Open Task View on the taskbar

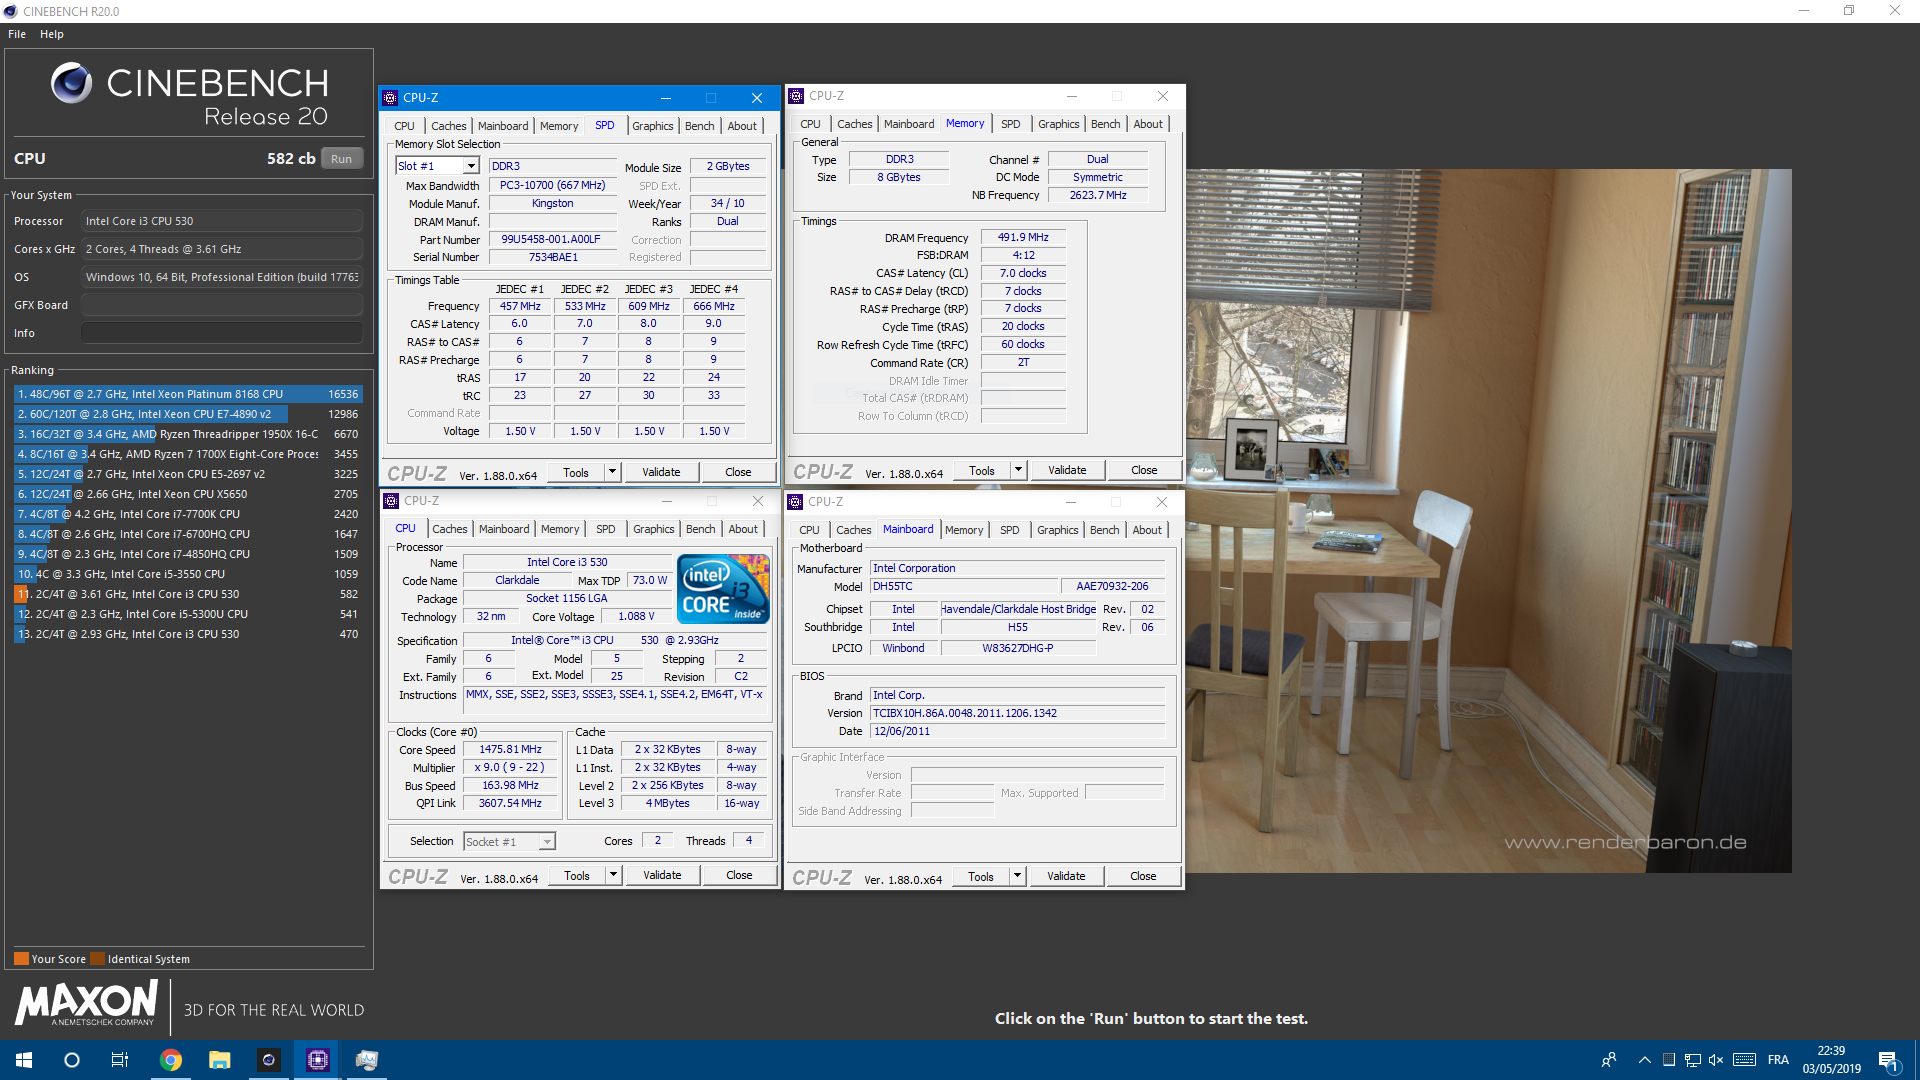click(120, 1060)
